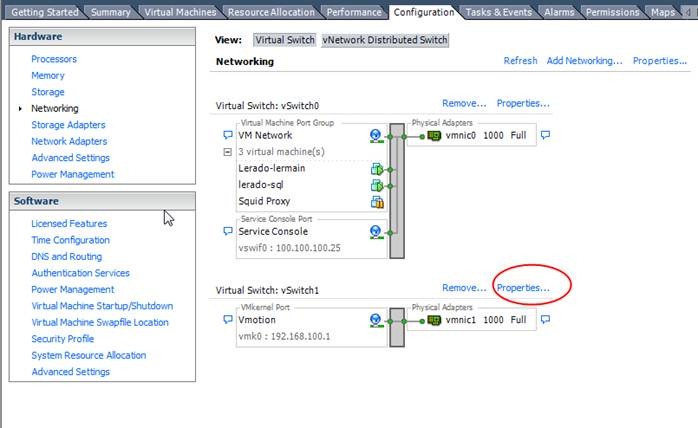Open the Tasks & Events tab
This screenshot has height=428, width=698.
(x=499, y=12)
